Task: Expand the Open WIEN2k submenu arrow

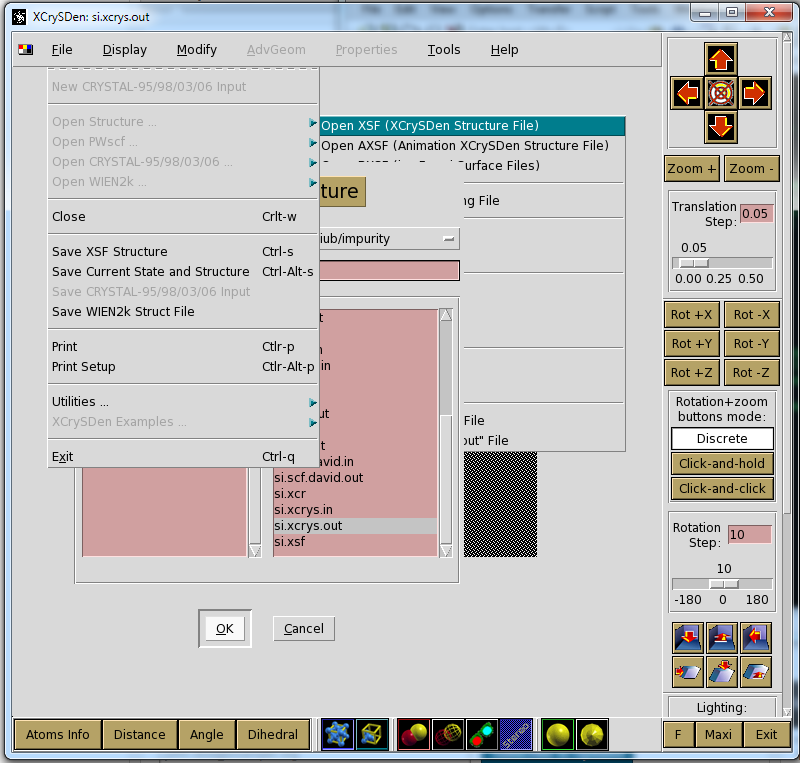Action: (312, 182)
